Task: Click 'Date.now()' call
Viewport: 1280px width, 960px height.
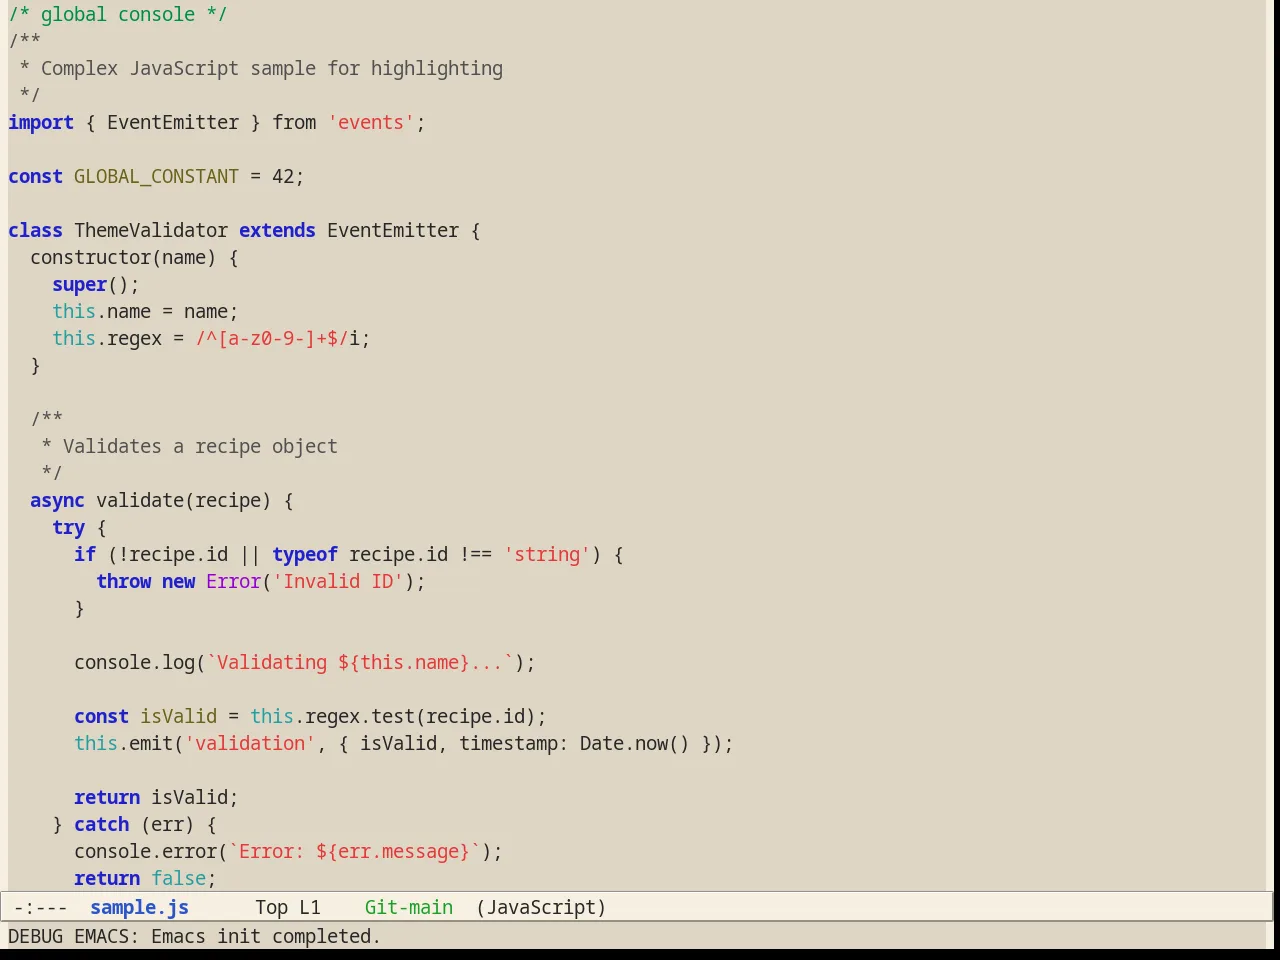Action: point(635,743)
